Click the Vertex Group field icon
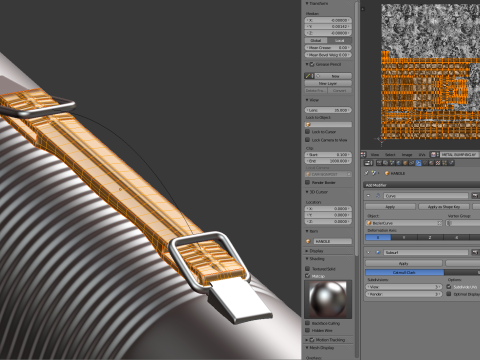Viewport: 480px width, 360px height. 449,223
